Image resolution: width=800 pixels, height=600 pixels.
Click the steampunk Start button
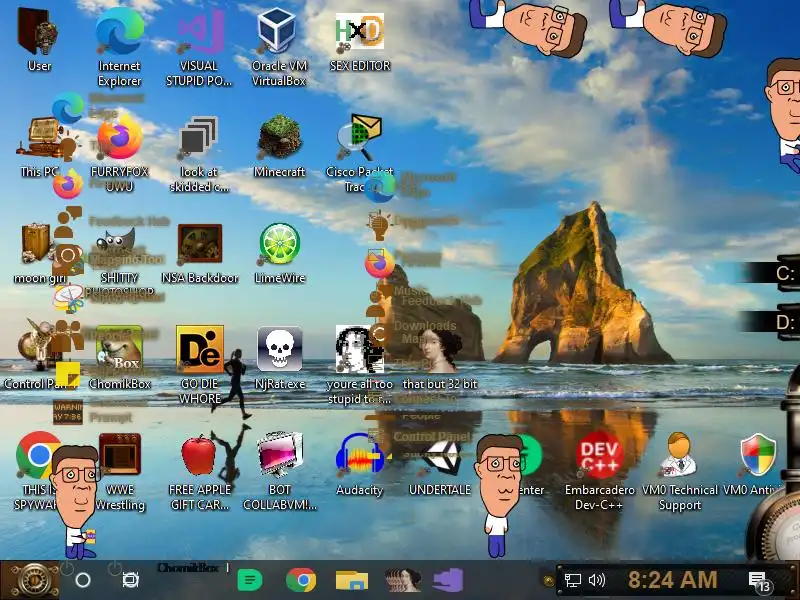[34, 581]
